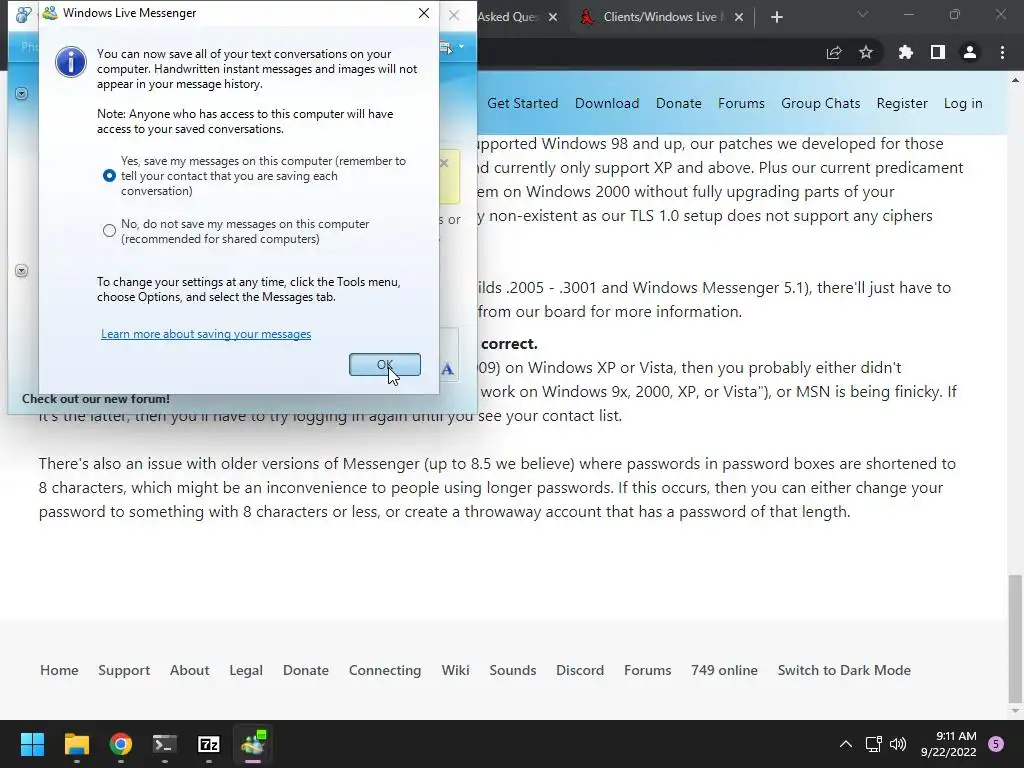Open the Discord footer link

coord(580,670)
